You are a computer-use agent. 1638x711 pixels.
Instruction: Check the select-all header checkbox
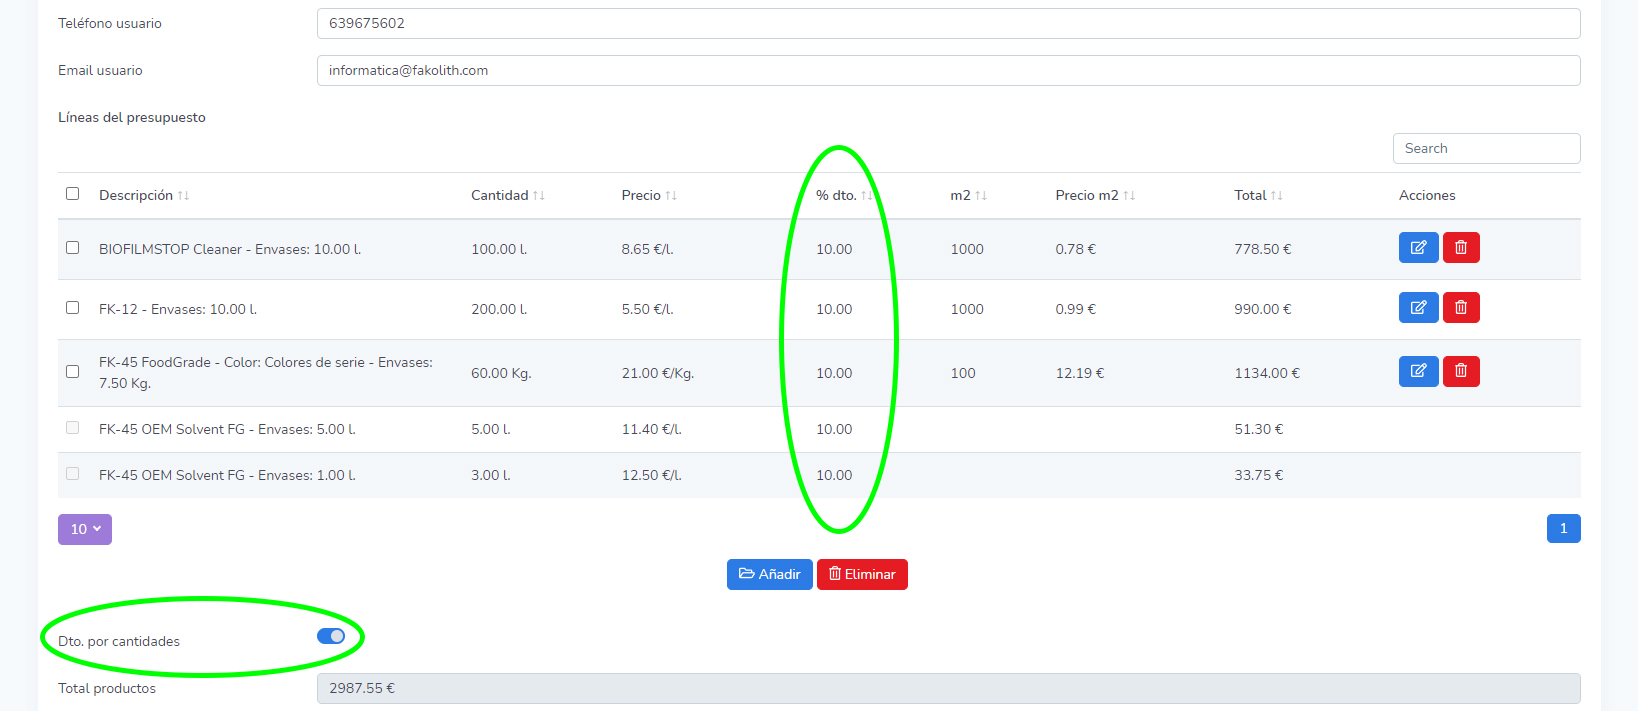tap(72, 194)
